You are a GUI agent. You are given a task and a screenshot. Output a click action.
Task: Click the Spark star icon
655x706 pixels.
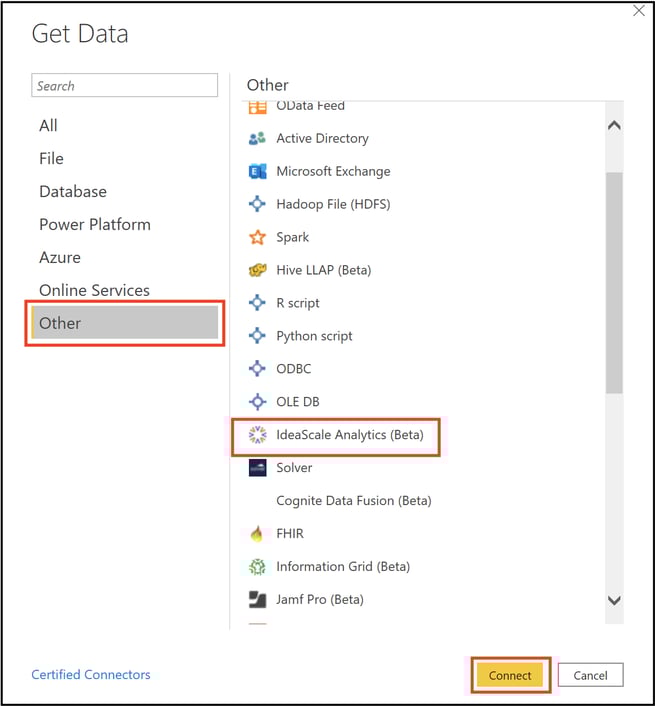257,237
